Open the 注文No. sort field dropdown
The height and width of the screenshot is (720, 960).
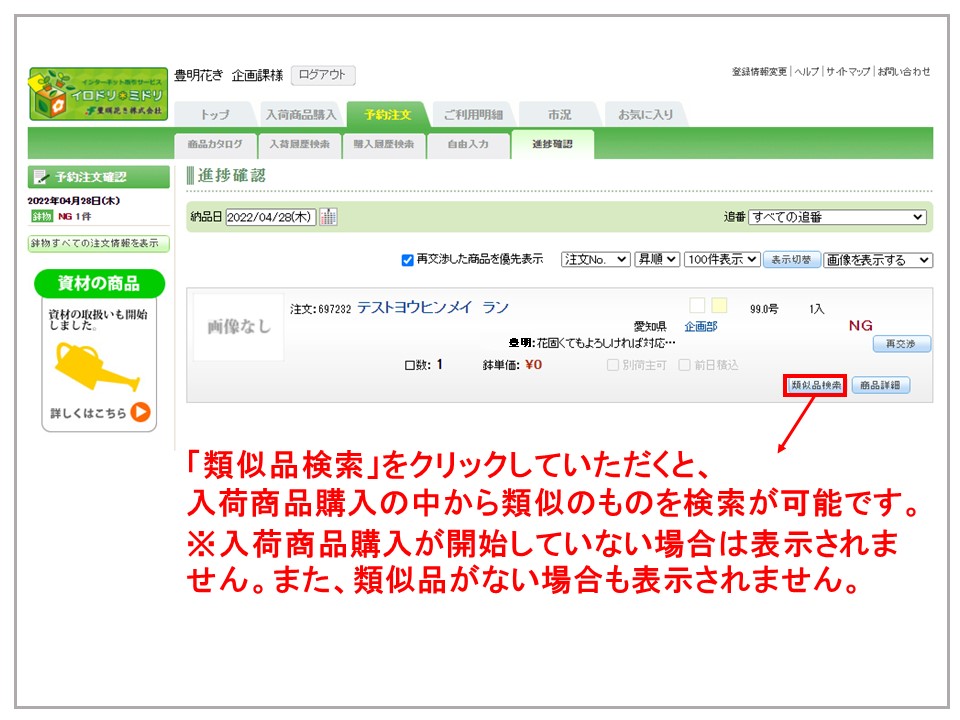pyautogui.click(x=595, y=259)
